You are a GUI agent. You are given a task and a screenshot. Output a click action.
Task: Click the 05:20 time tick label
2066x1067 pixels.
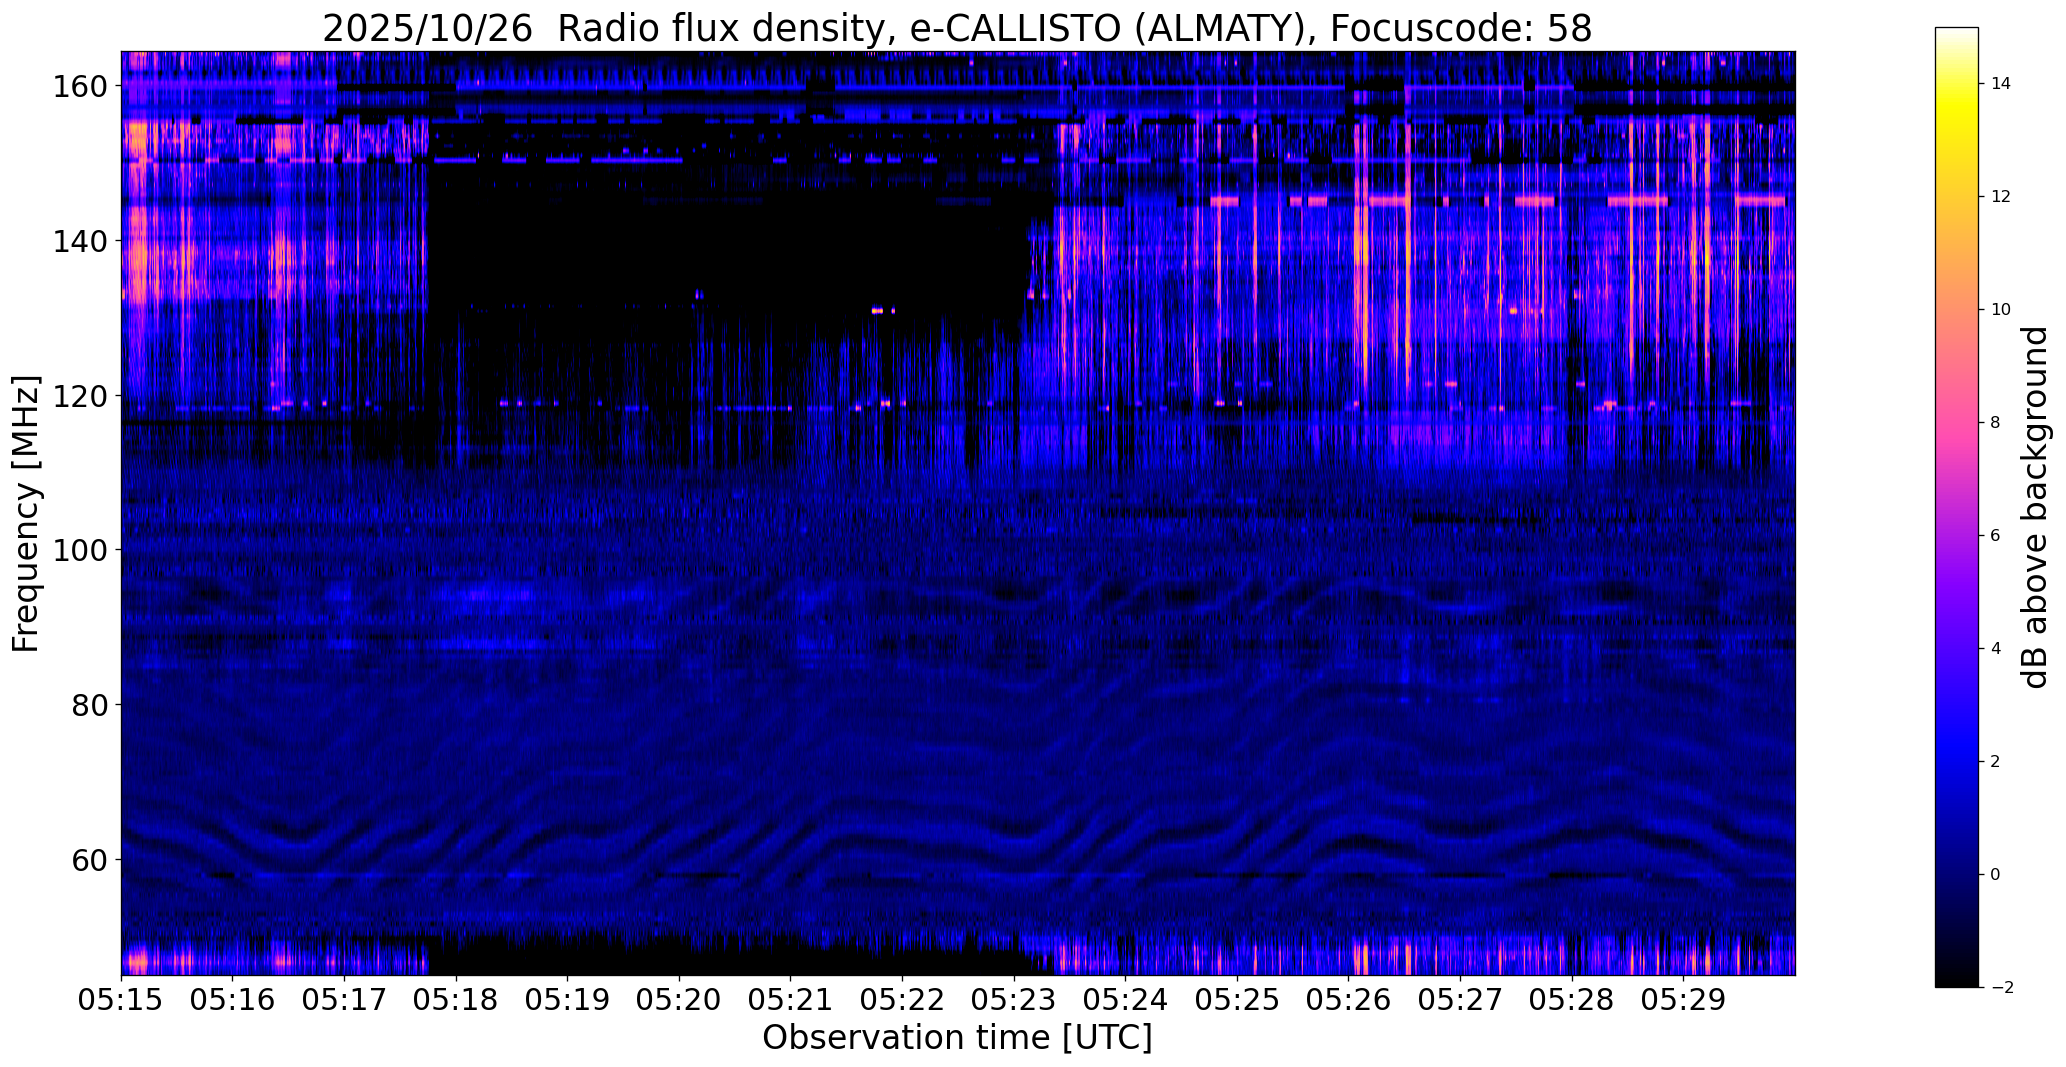(680, 1000)
